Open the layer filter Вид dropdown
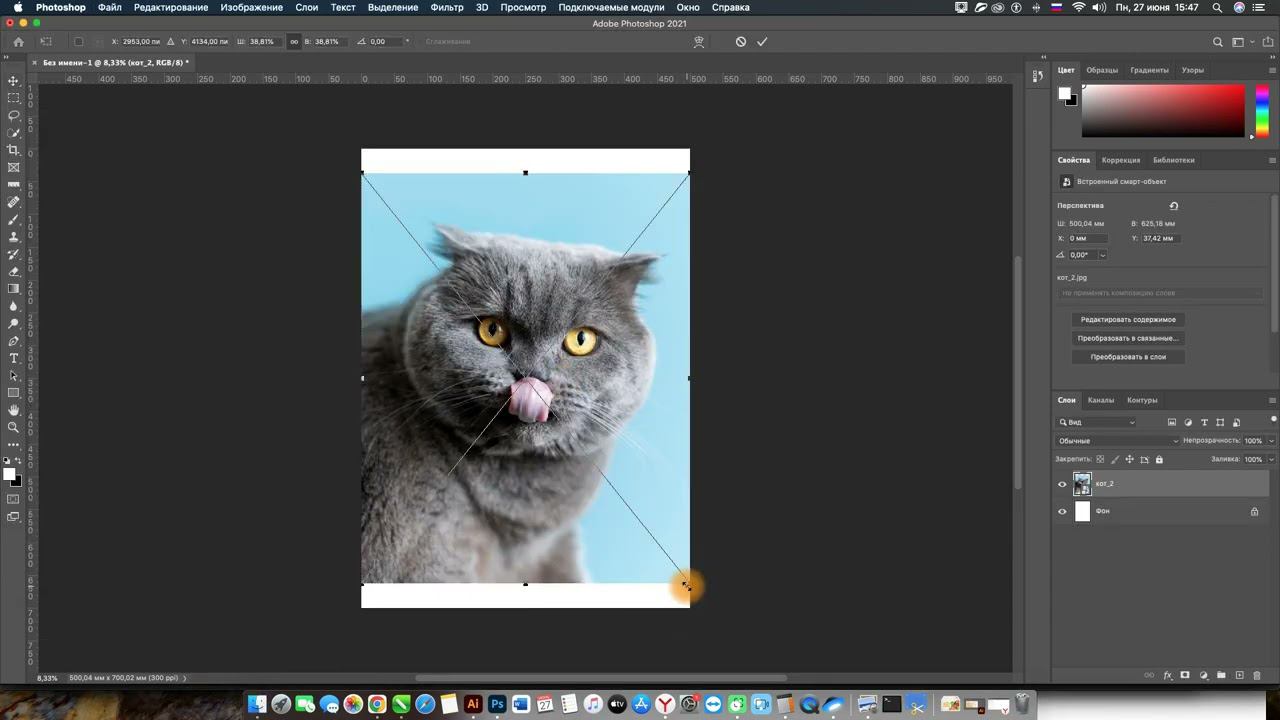This screenshot has height=720, width=1280. point(1097,422)
